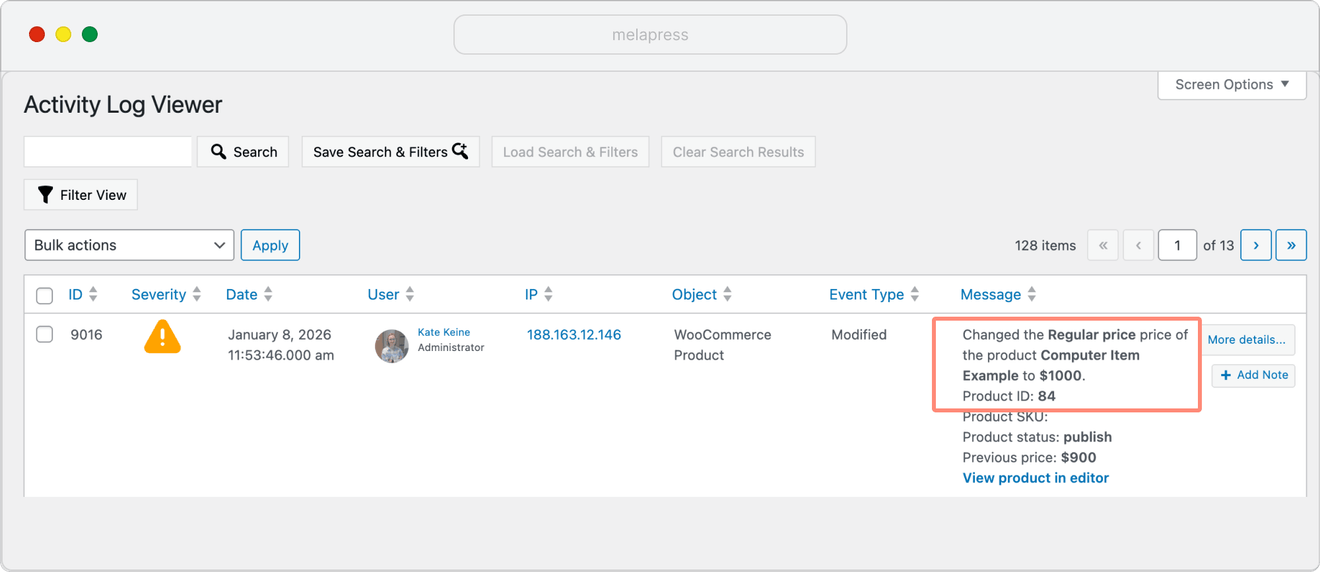Tick the select-all checkbox in table header
This screenshot has width=1320, height=572.
[x=44, y=295]
